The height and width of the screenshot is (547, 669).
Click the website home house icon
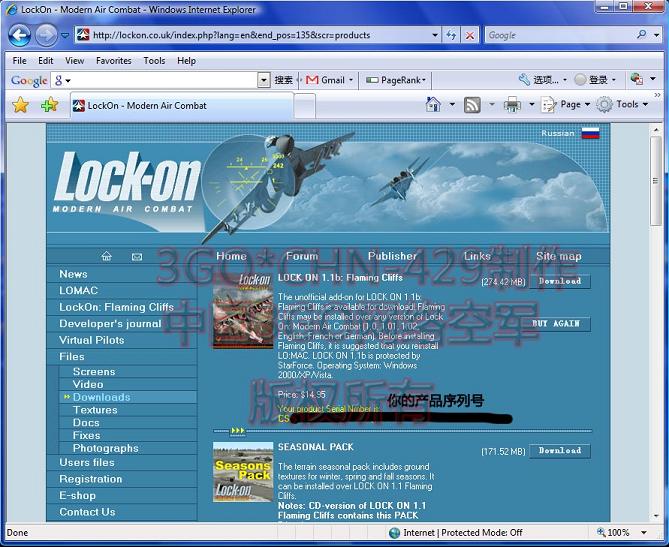(106, 256)
